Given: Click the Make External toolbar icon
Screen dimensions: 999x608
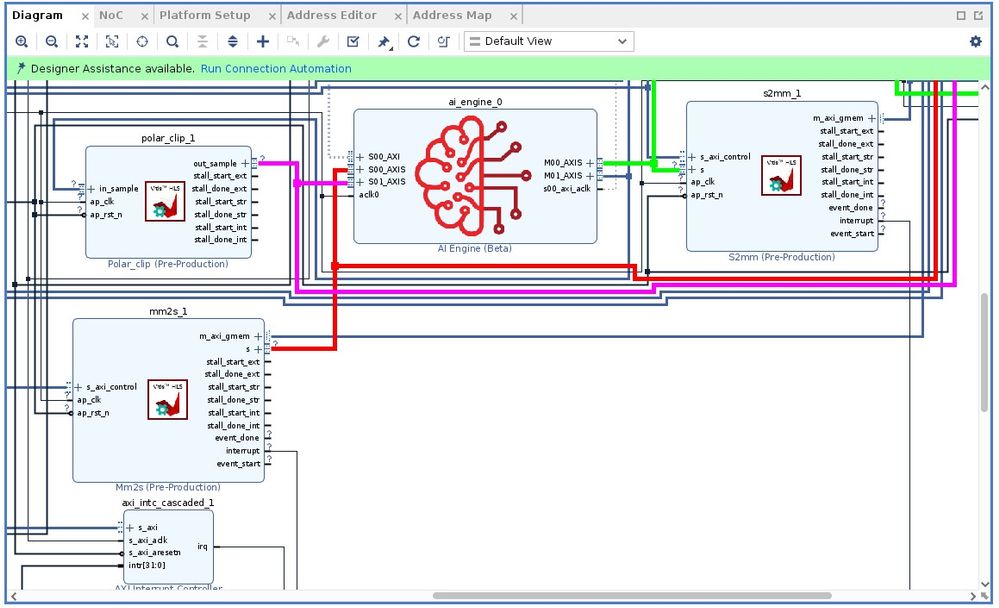Looking at the screenshot, I should 292,41.
